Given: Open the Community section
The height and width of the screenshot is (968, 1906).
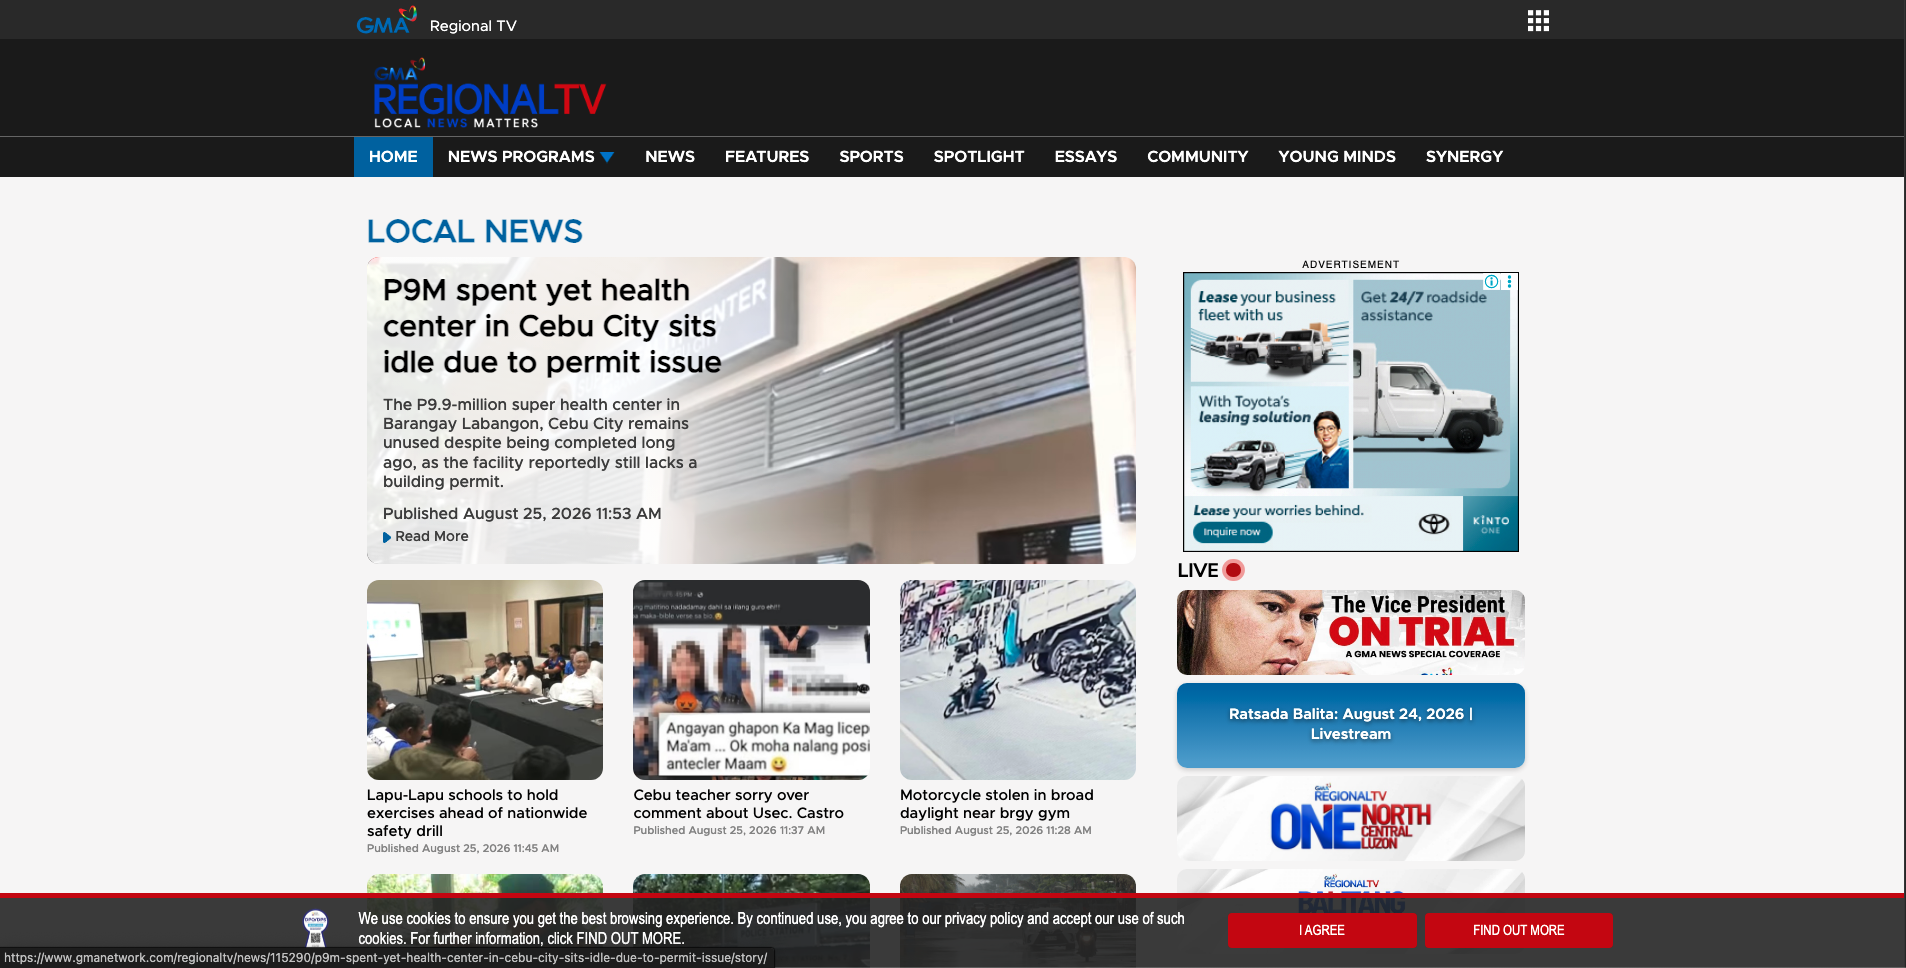Looking at the screenshot, I should [x=1198, y=157].
